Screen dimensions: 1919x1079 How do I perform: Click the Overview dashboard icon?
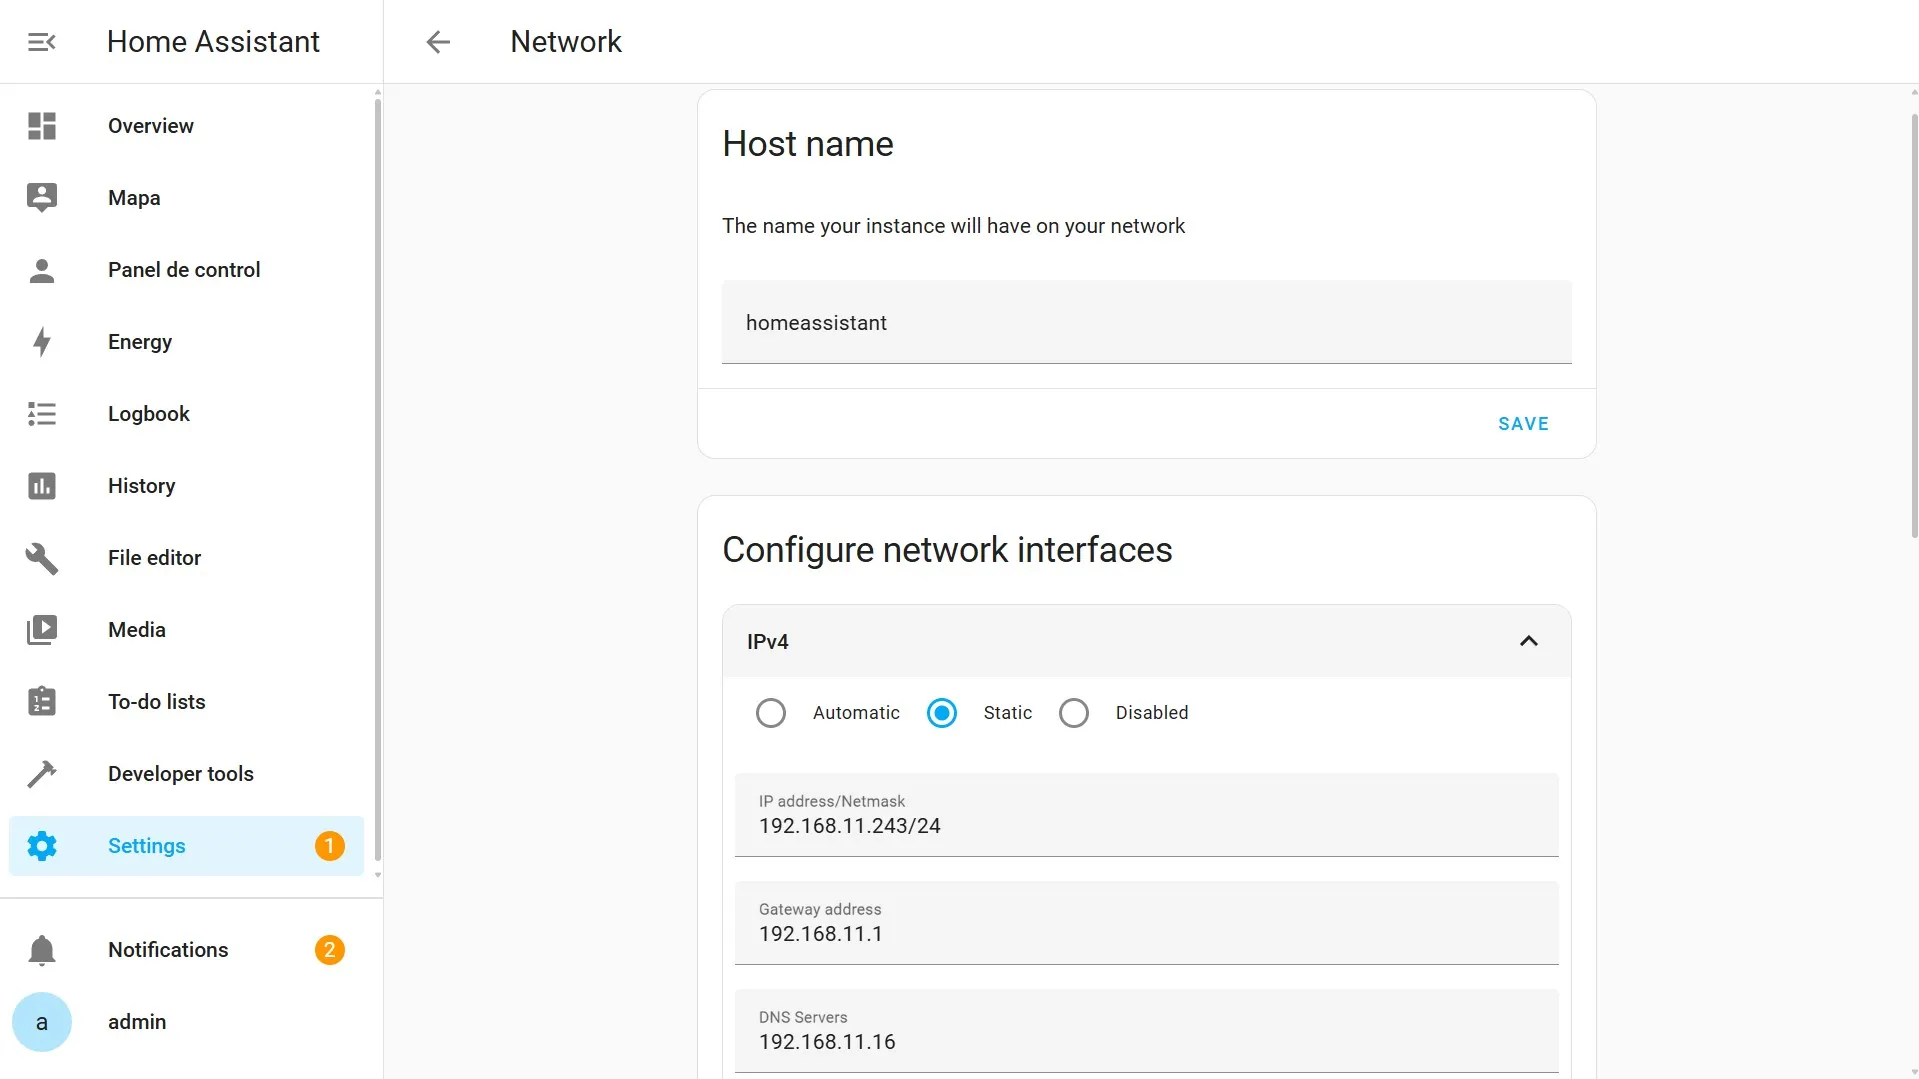[x=42, y=126]
